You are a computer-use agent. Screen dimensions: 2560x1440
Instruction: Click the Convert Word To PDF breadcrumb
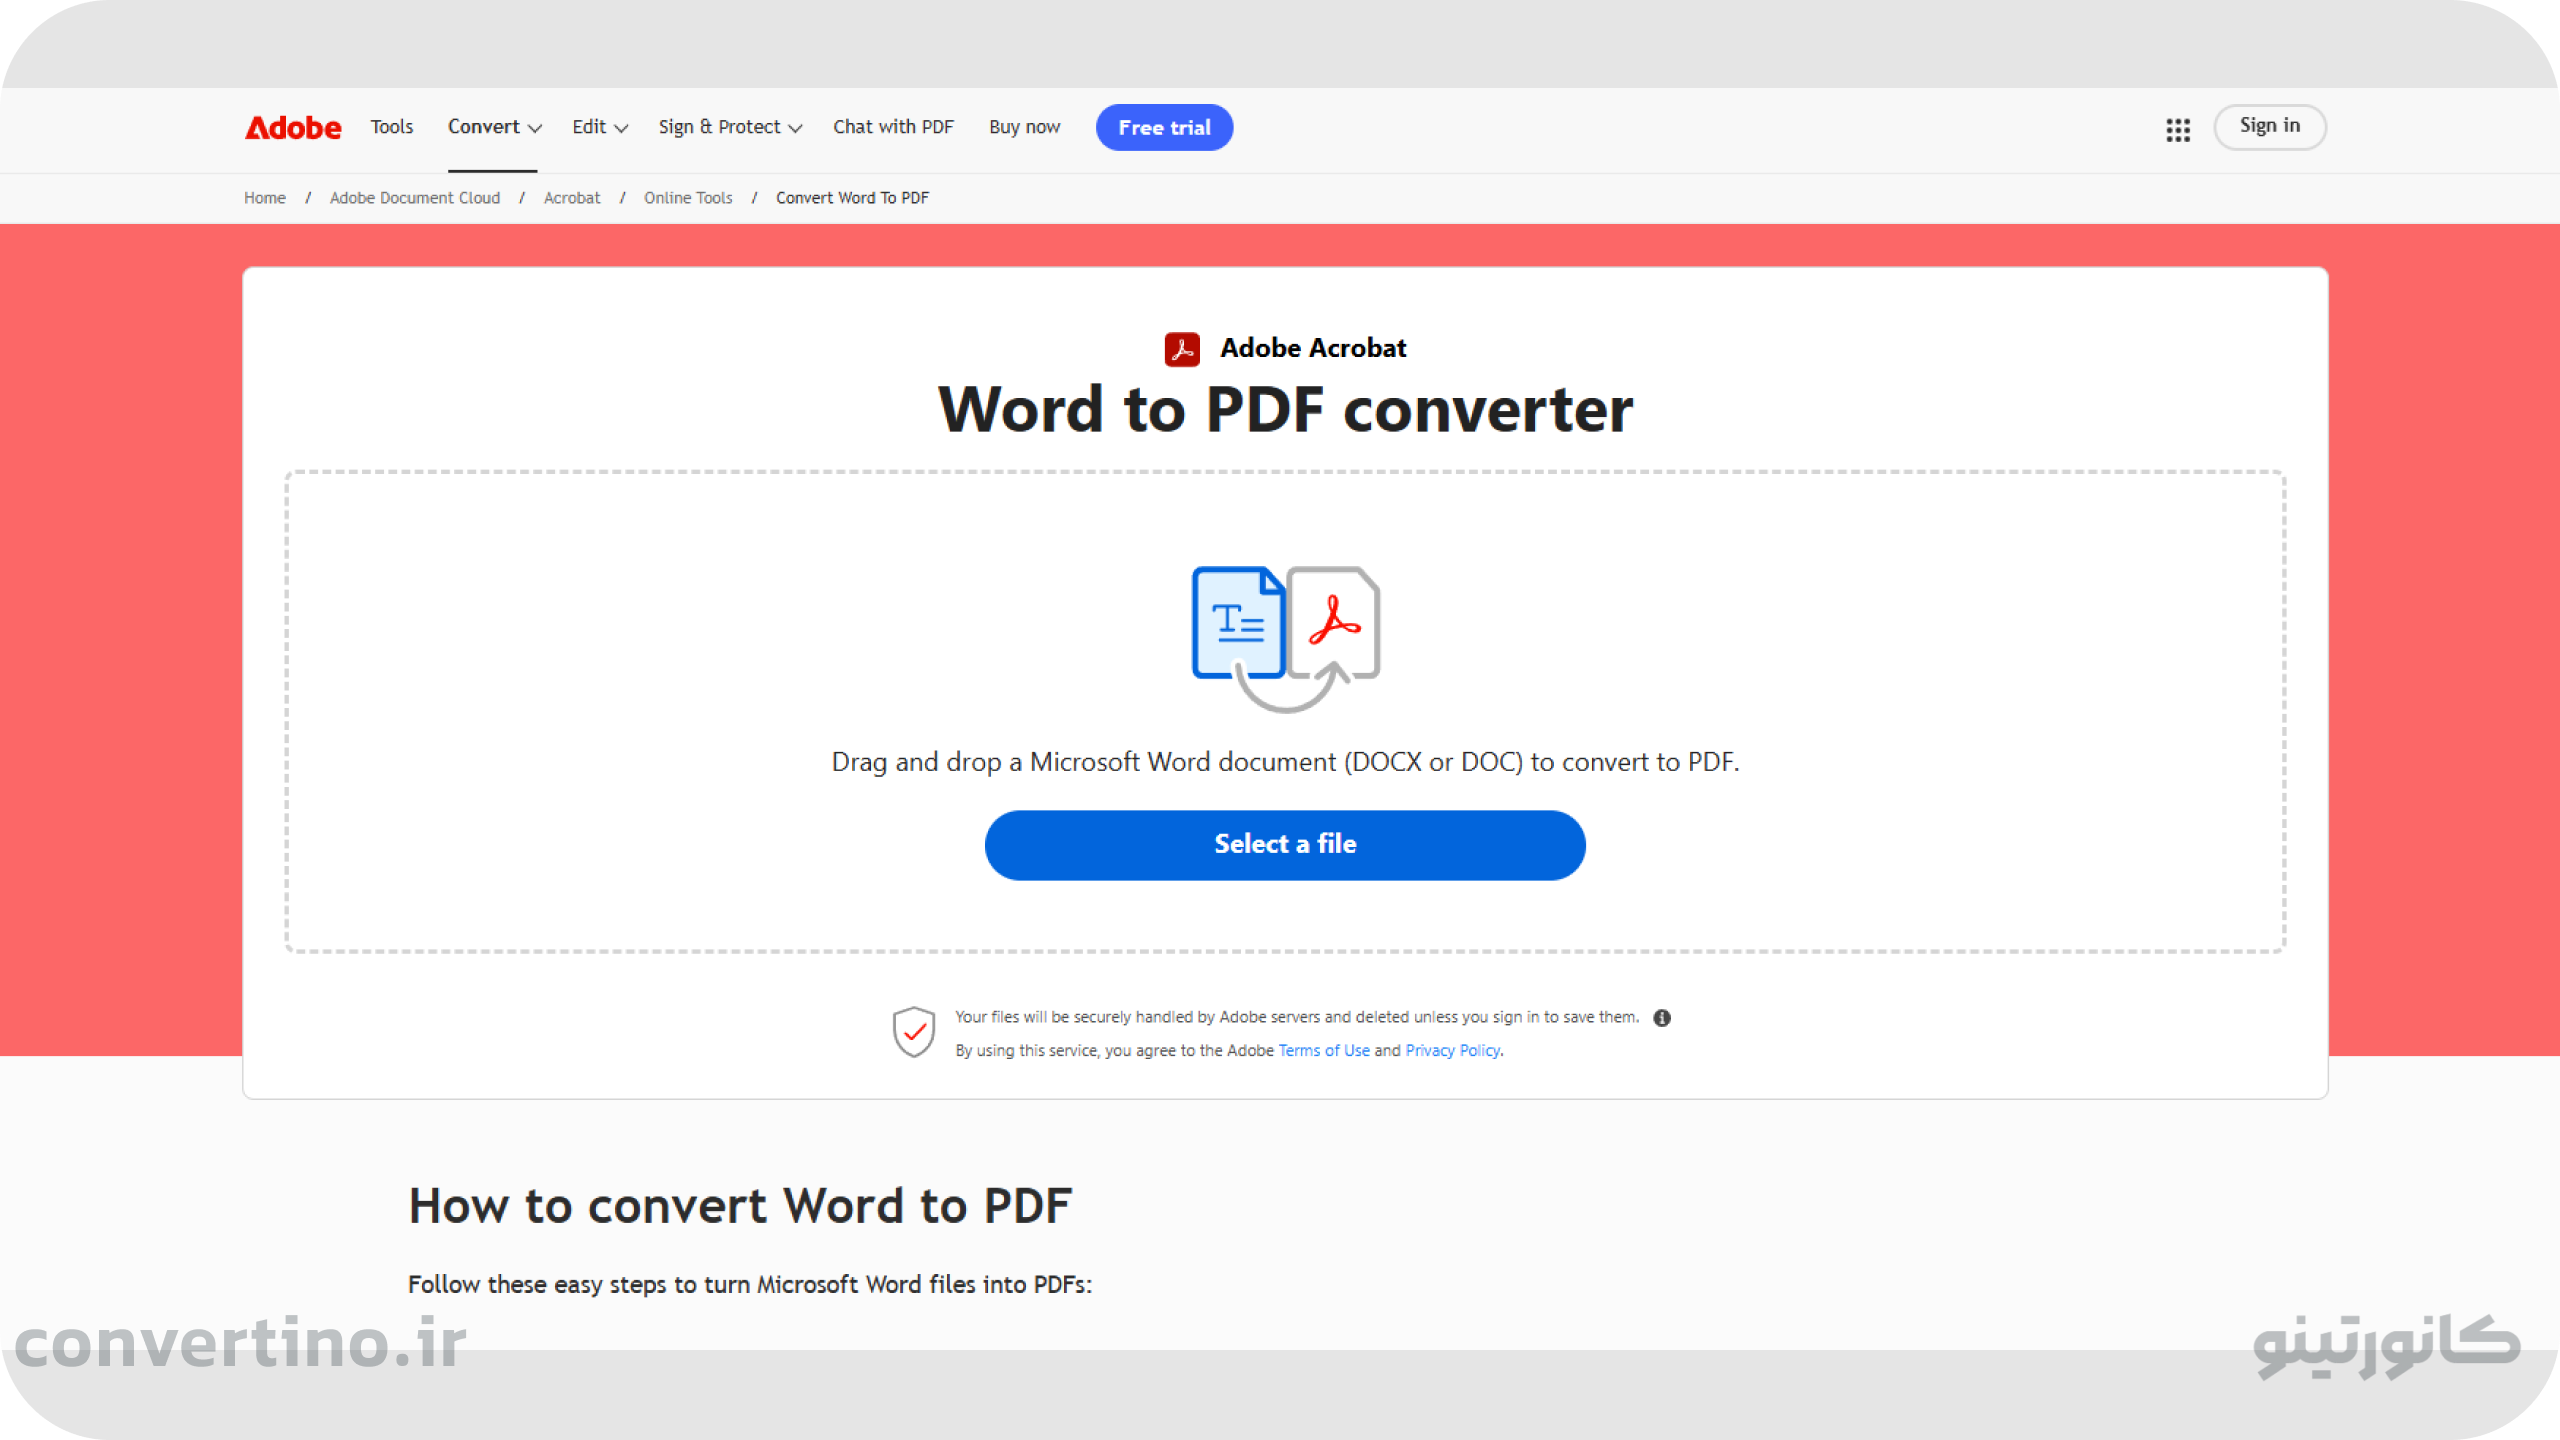[x=852, y=198]
